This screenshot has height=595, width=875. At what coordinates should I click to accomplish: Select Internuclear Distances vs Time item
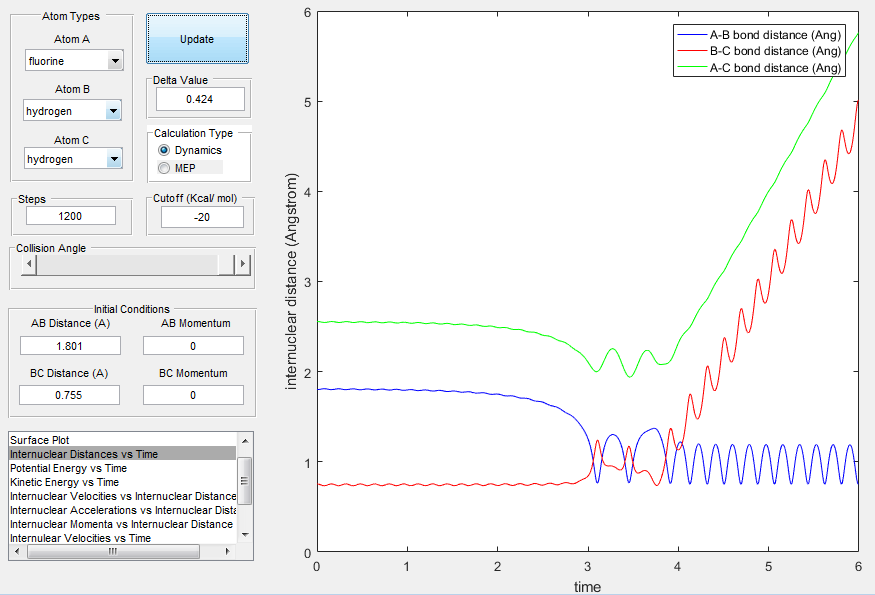pyautogui.click(x=123, y=454)
